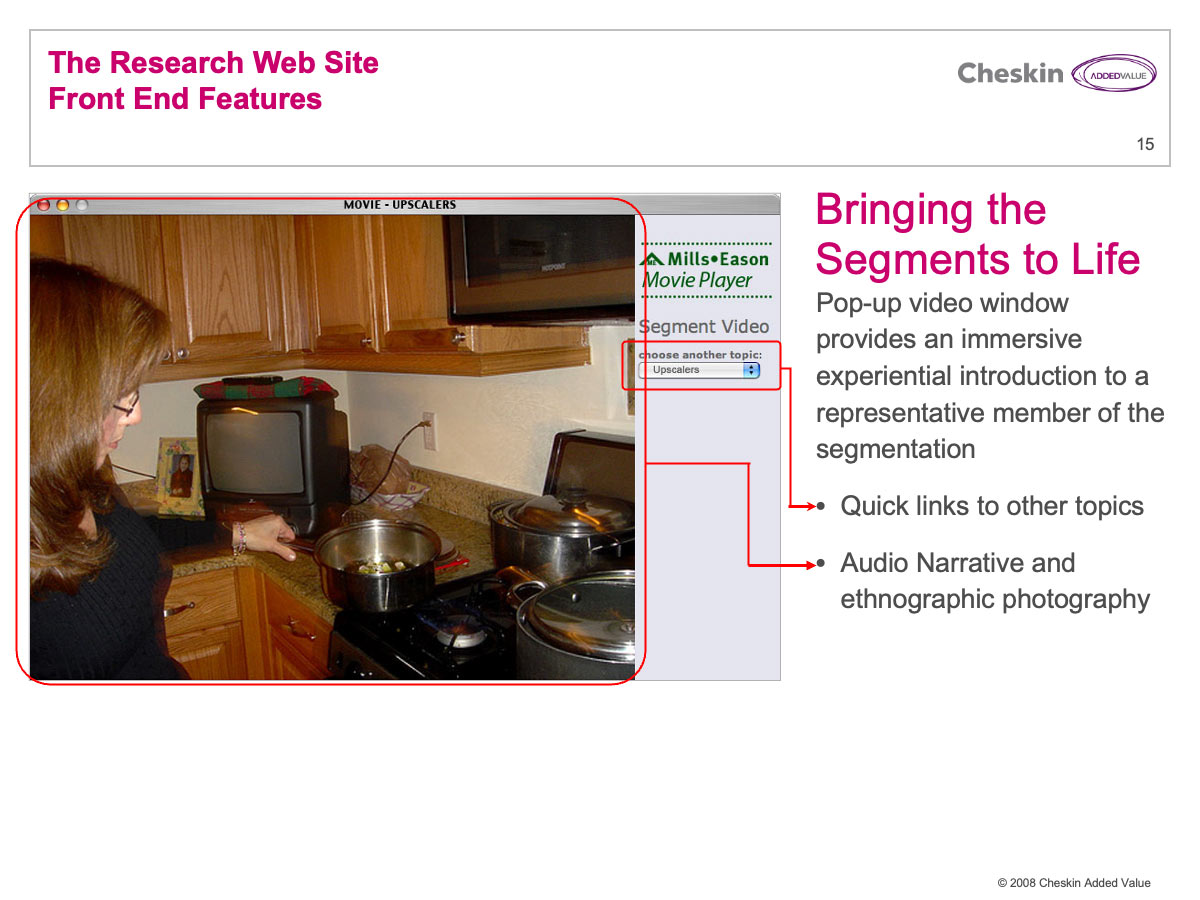Click the Movie Player text
The image size is (1200, 900).
pos(697,281)
